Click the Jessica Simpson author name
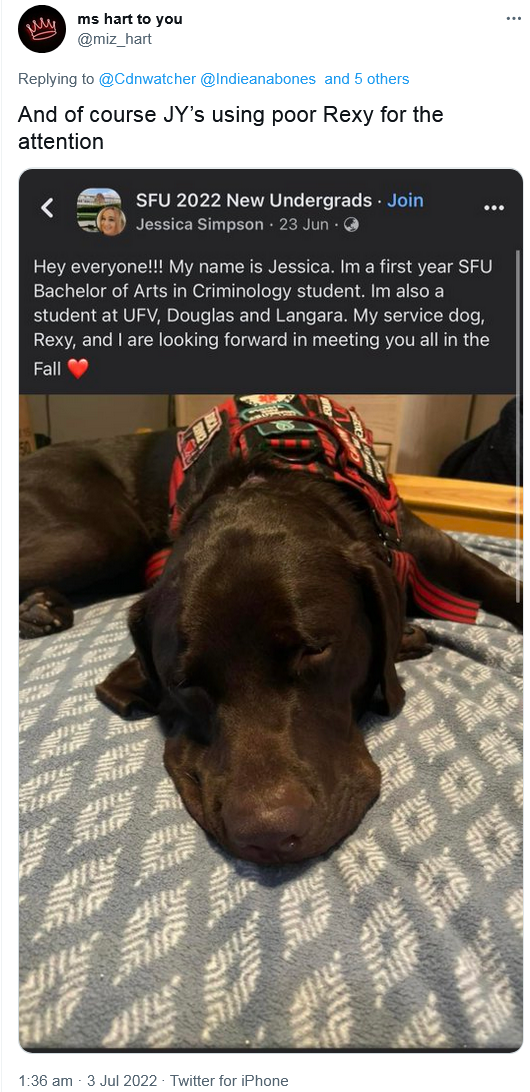This screenshot has width=530, height=1092. pos(200,225)
